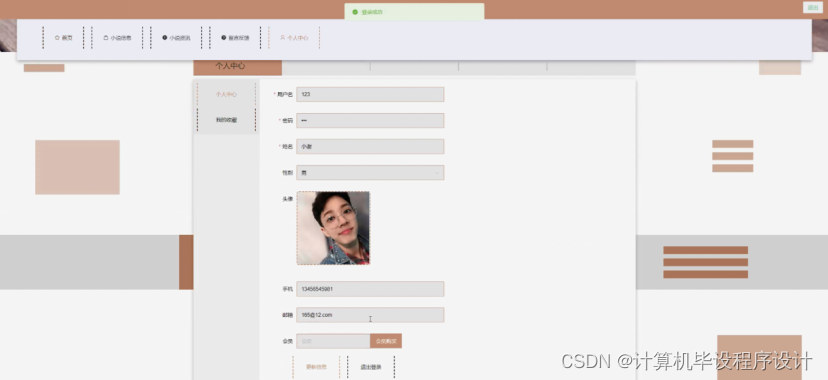The image size is (828, 380).
Task: Select 个人中心 in the left sidebar
Action: tap(226, 94)
